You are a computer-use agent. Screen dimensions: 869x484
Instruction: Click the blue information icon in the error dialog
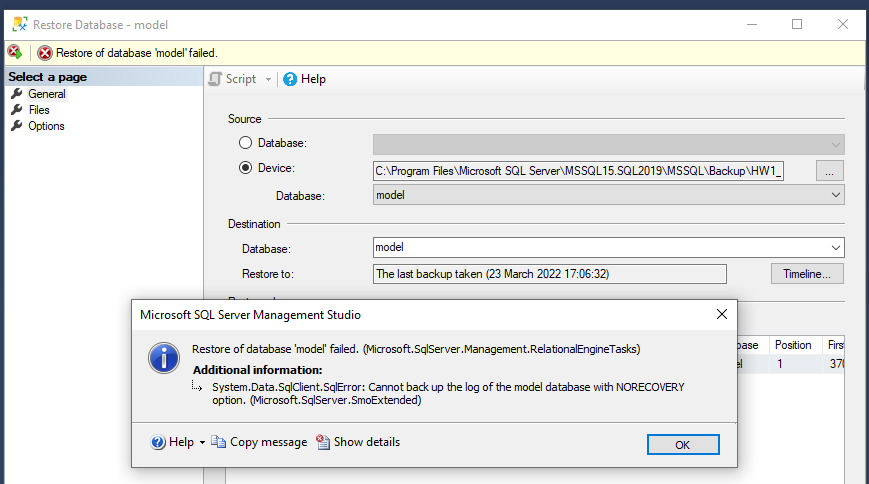pyautogui.click(x=164, y=358)
